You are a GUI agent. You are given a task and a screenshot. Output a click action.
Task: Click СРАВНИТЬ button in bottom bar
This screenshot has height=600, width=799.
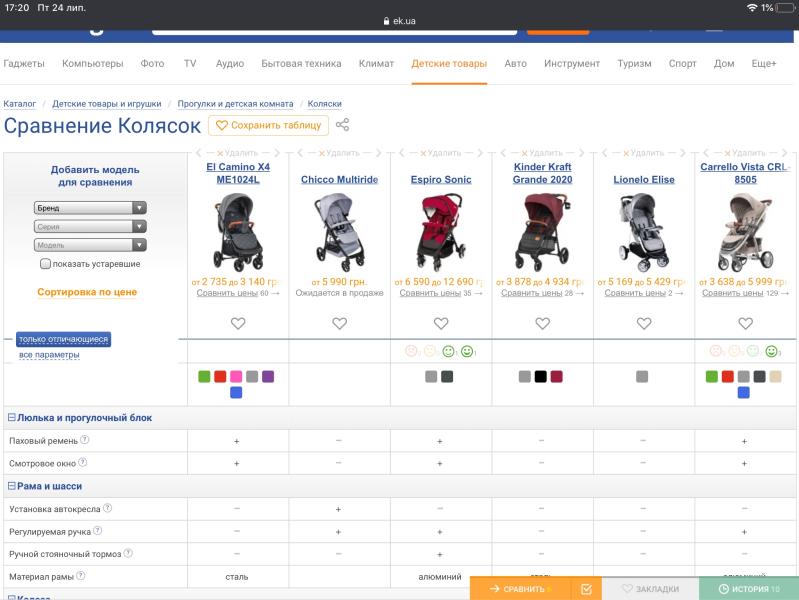(520, 589)
